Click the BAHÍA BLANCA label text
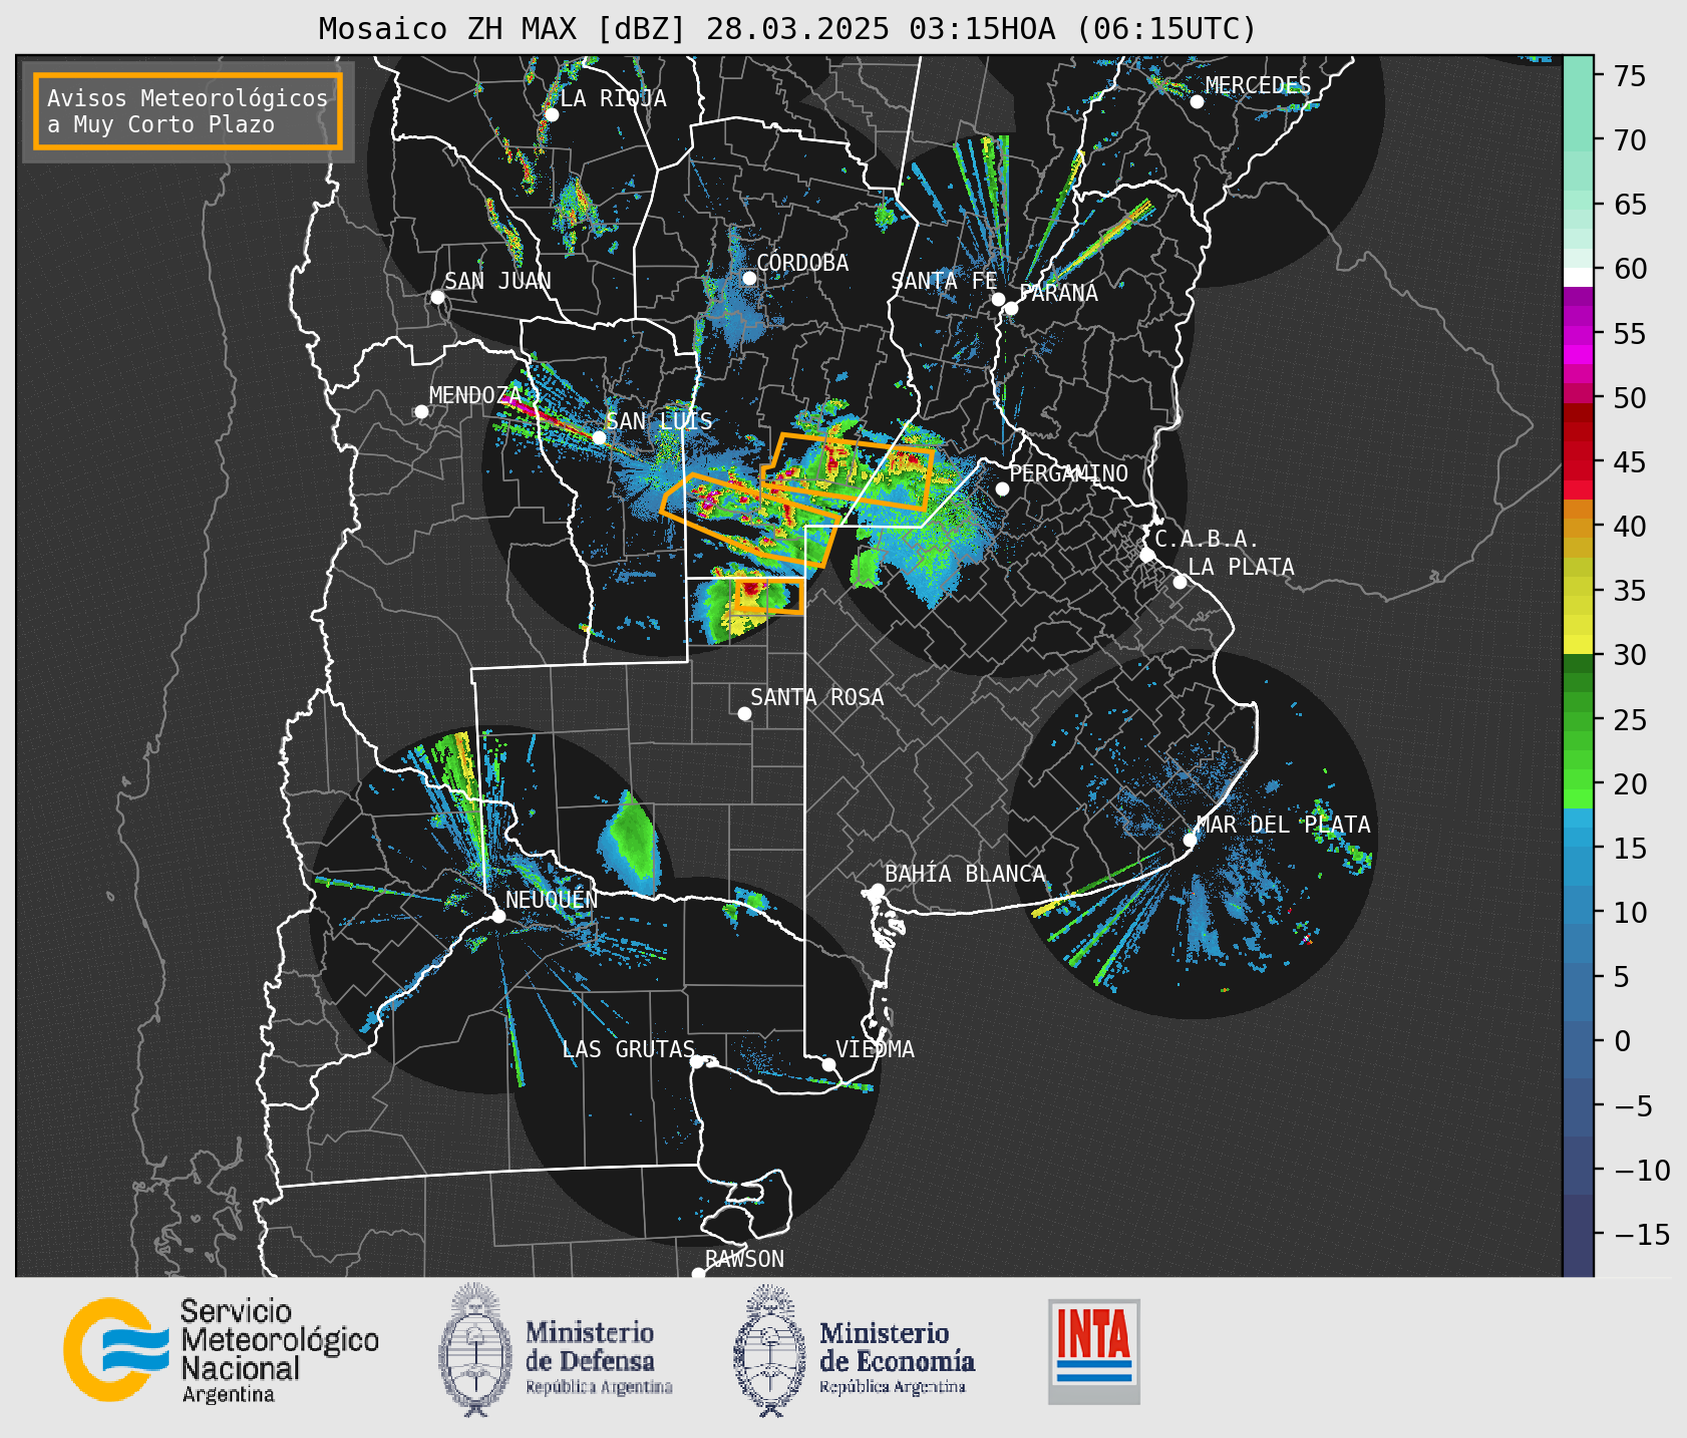 (x=965, y=874)
